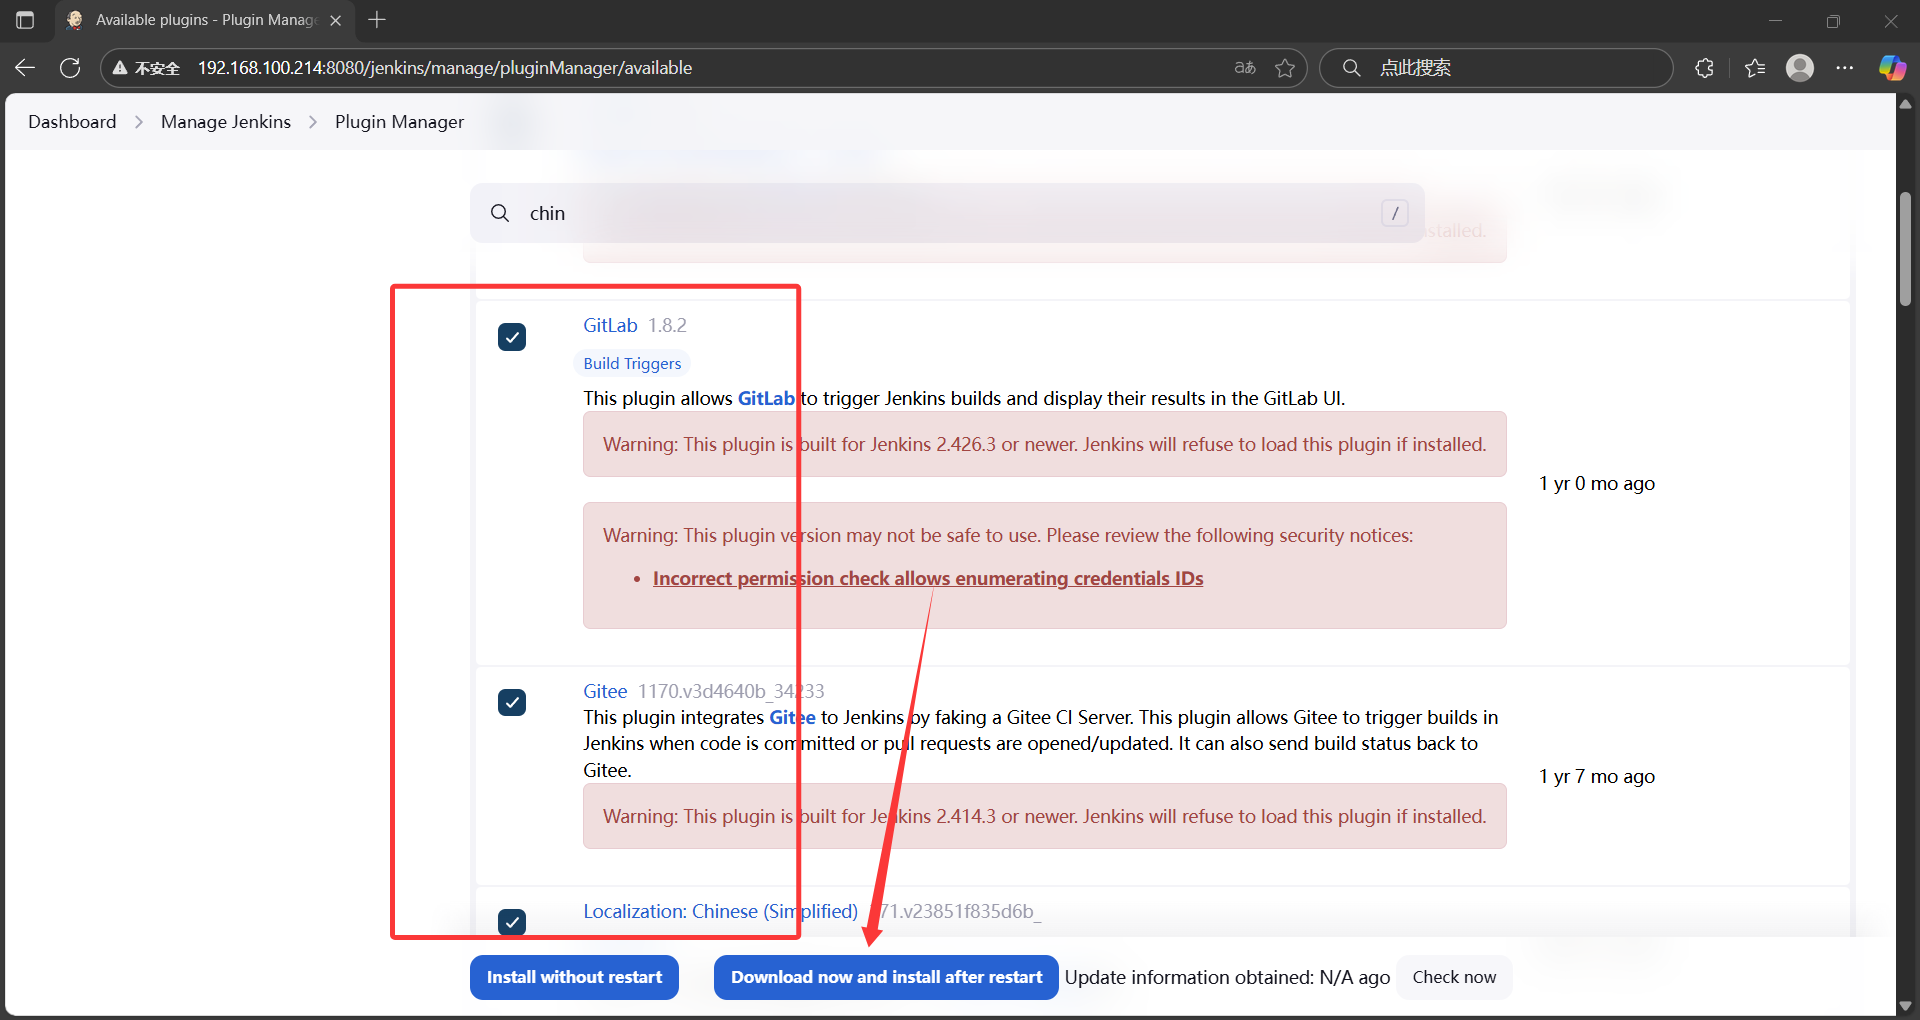Click the browser back arrow
Image resolution: width=1920 pixels, height=1020 pixels.
[25, 68]
